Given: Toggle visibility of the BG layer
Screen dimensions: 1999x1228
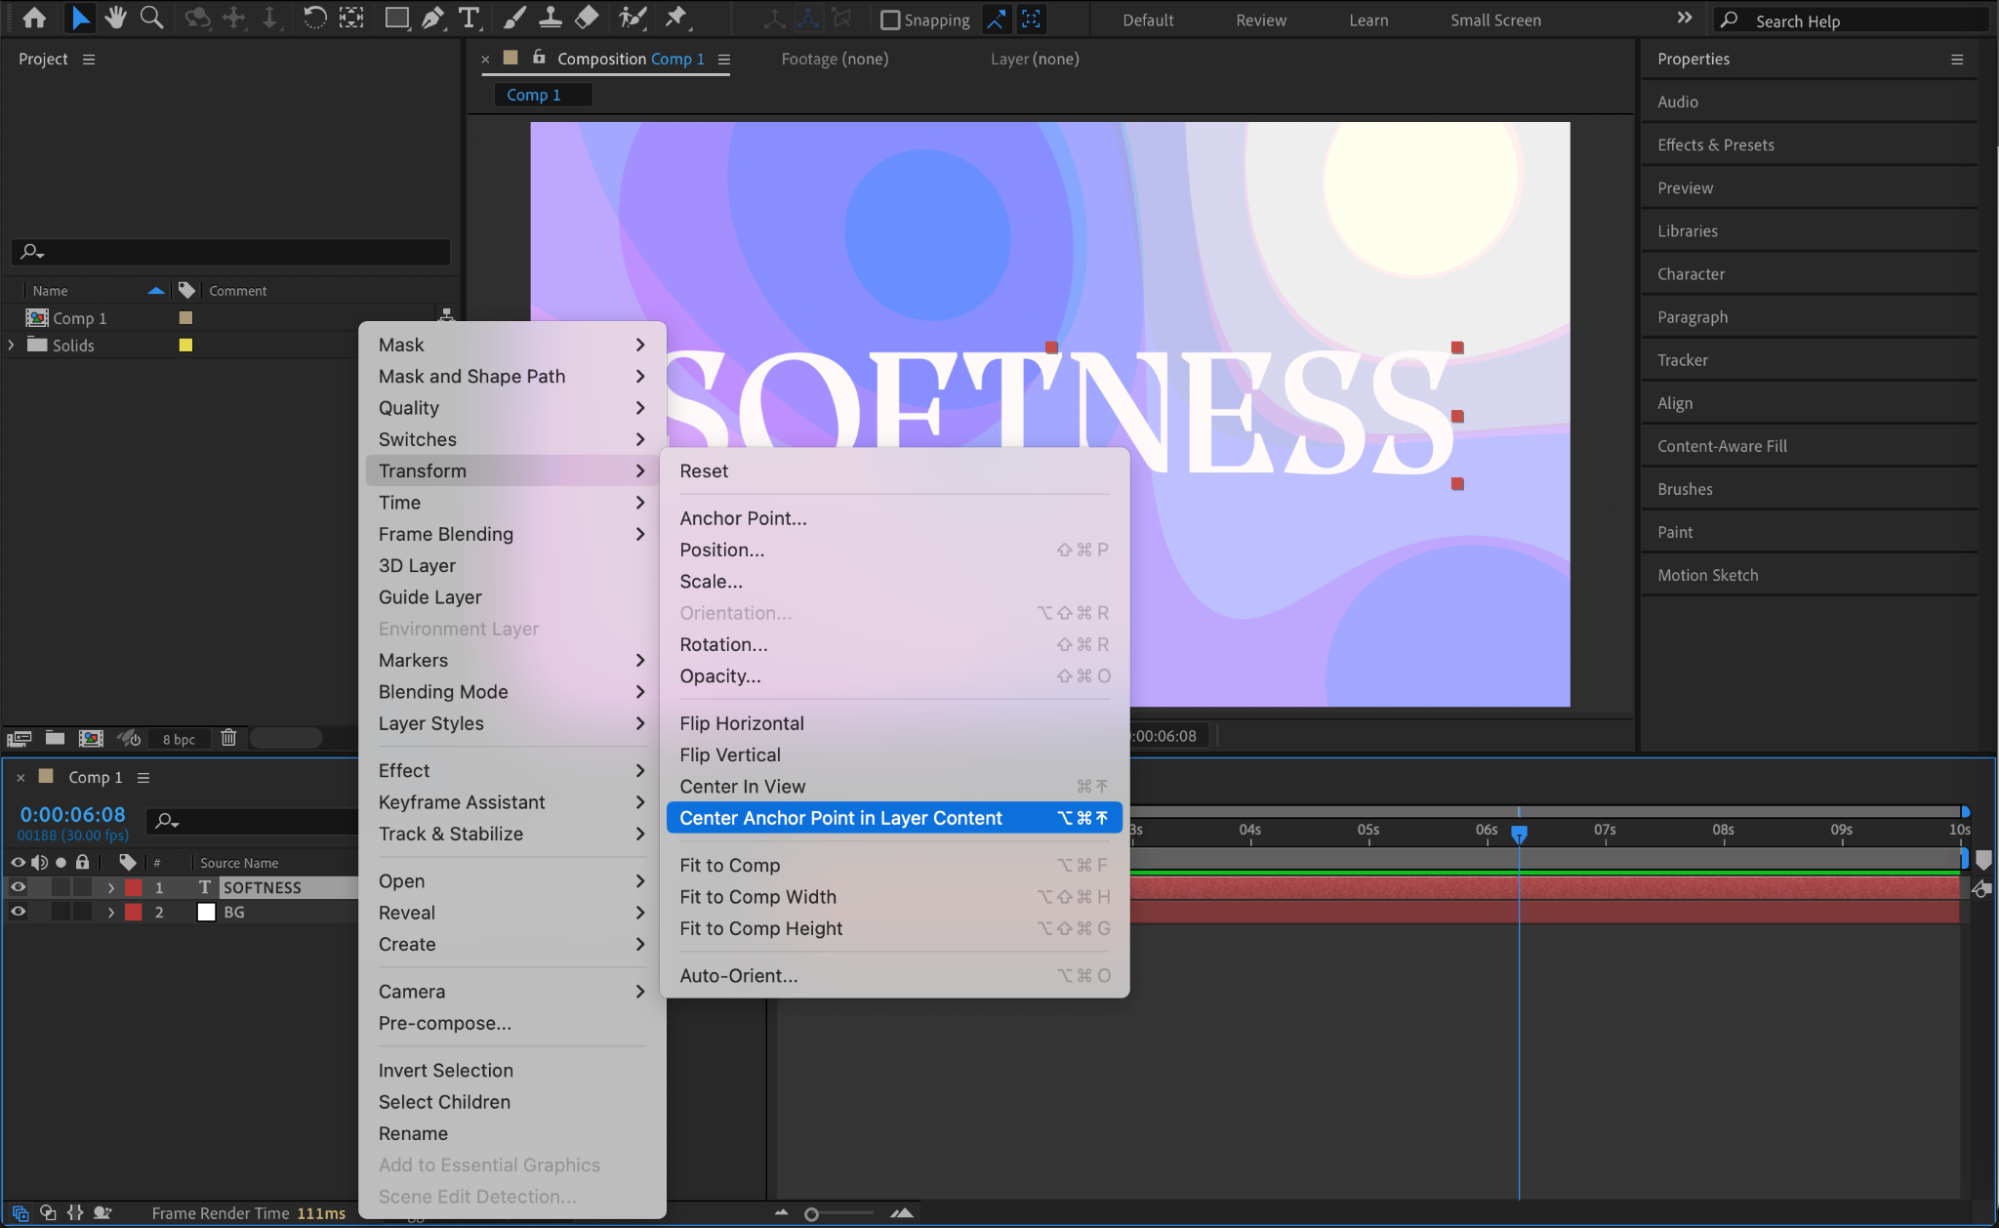Looking at the screenshot, I should pyautogui.click(x=18, y=912).
